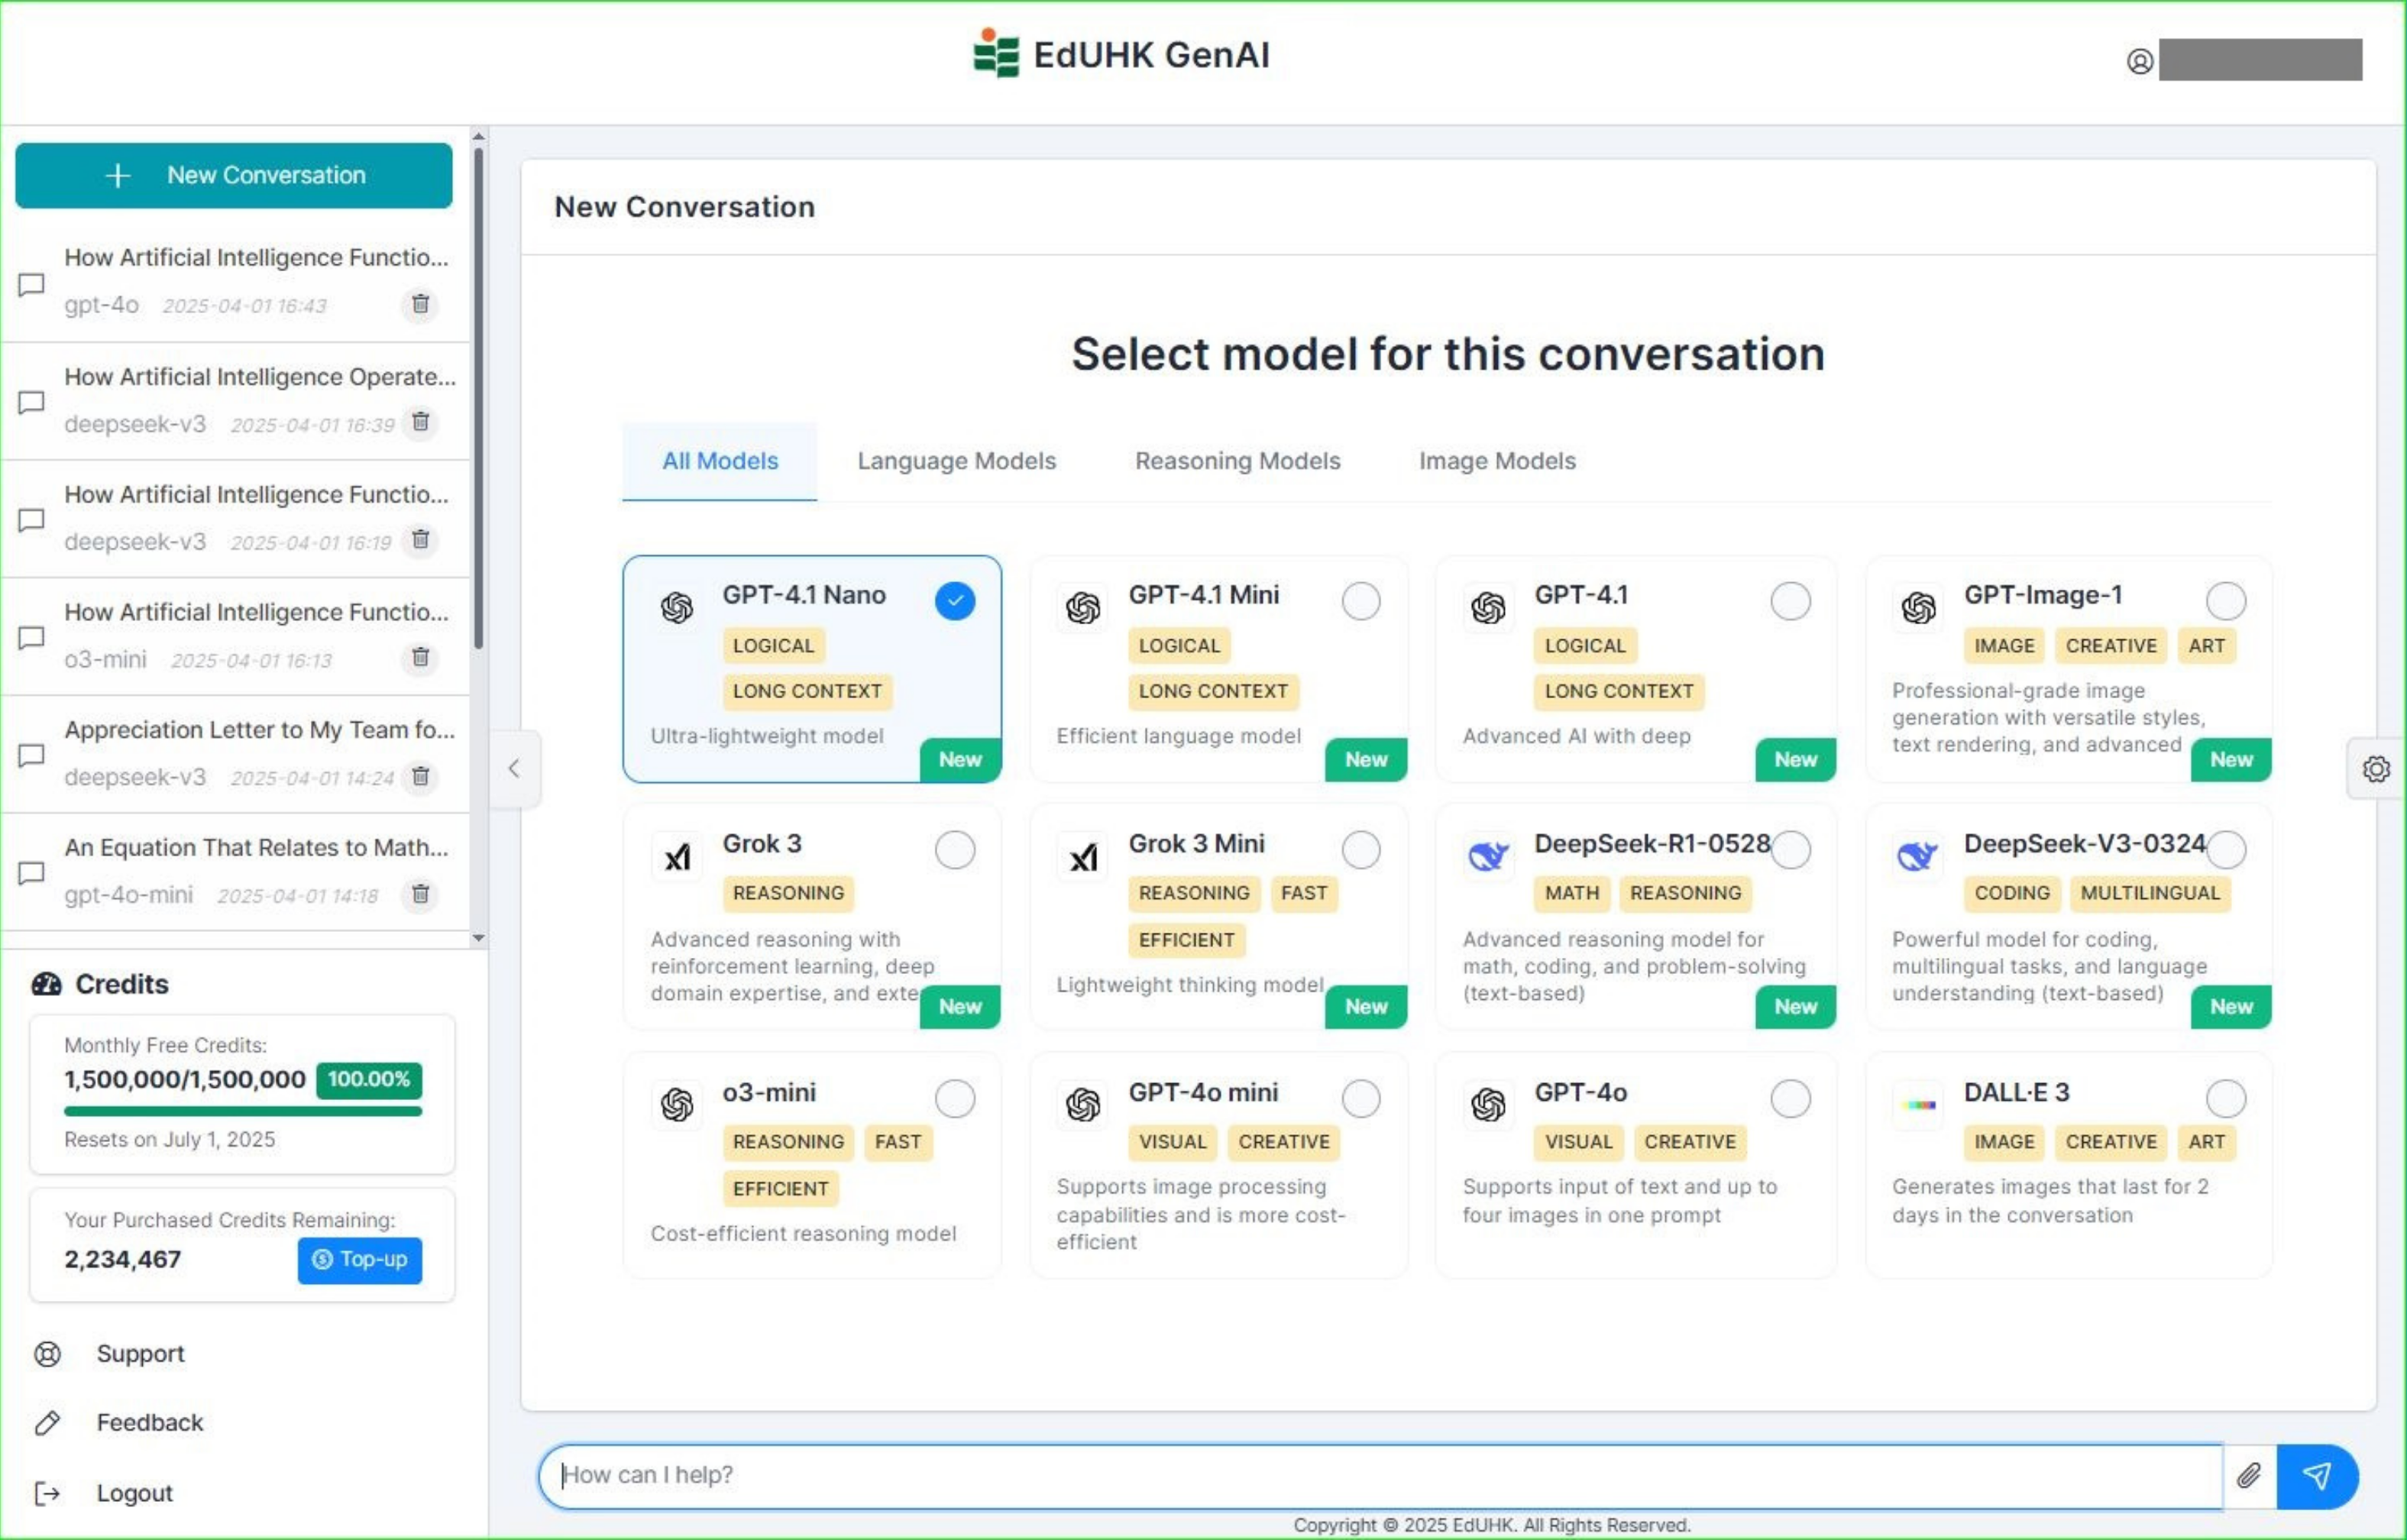Open the Feedback link
The width and height of the screenshot is (2407, 1540).
149,1423
